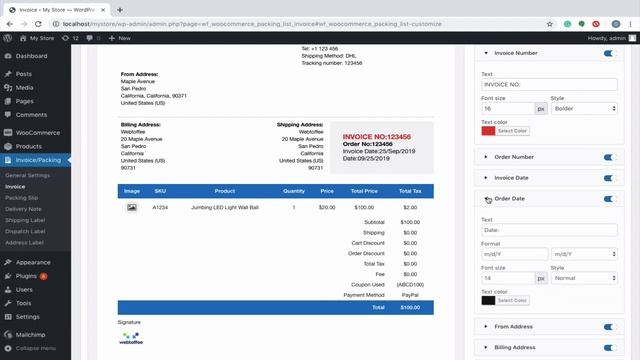Open new browser tab with plus
The width and height of the screenshot is (640, 360).
click(x=120, y=10)
